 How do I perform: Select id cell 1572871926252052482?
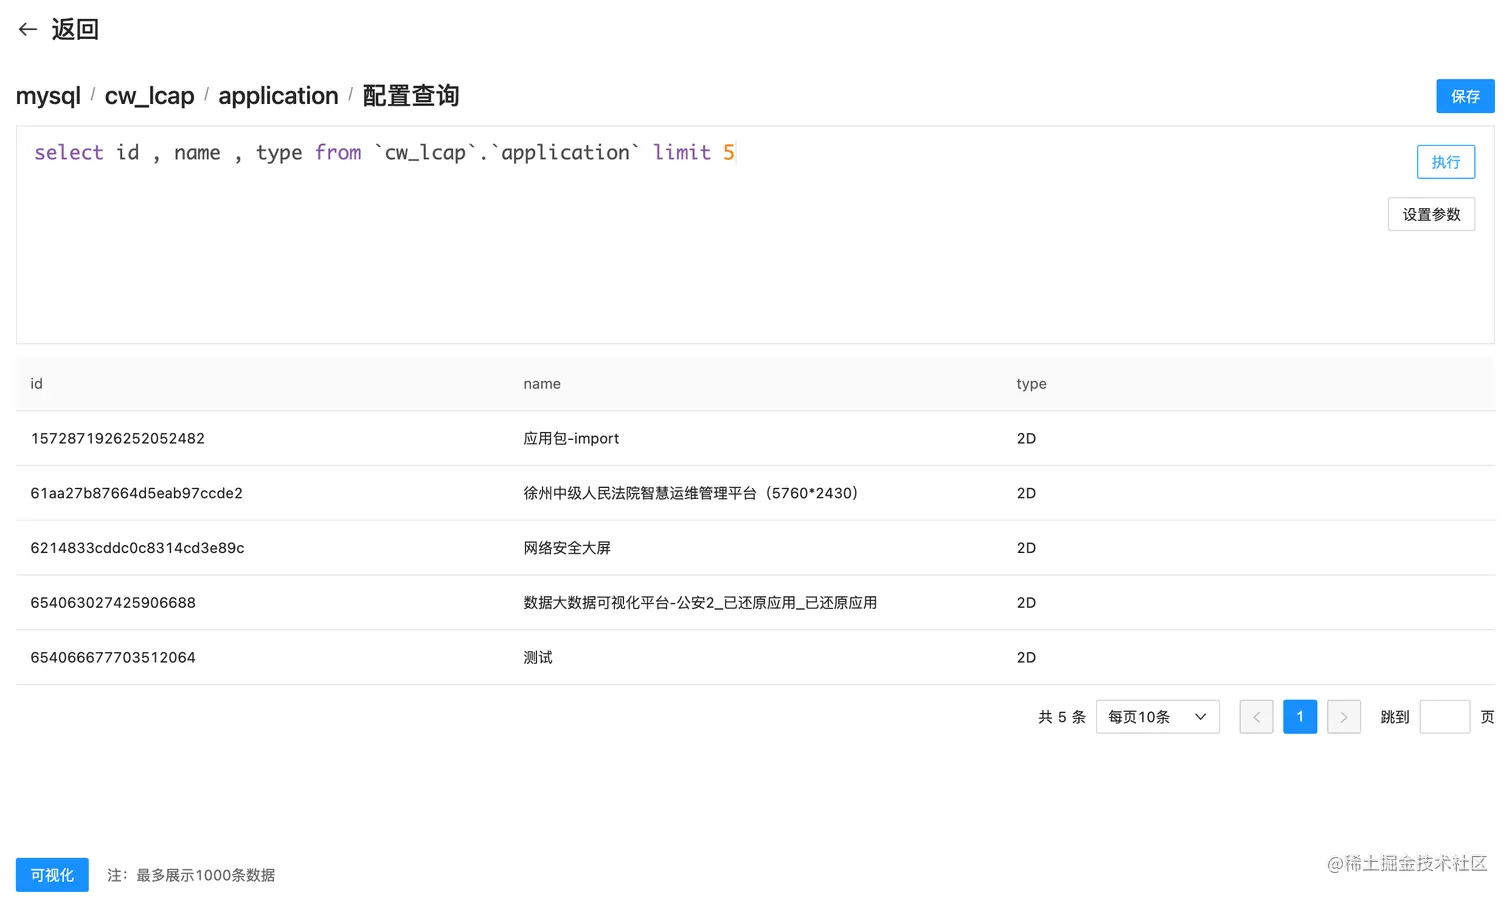(118, 438)
